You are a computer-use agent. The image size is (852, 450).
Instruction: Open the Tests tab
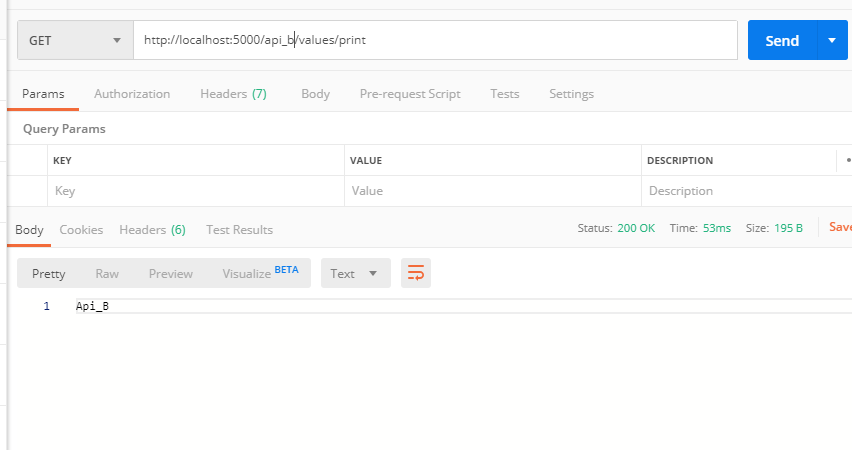pyautogui.click(x=505, y=94)
